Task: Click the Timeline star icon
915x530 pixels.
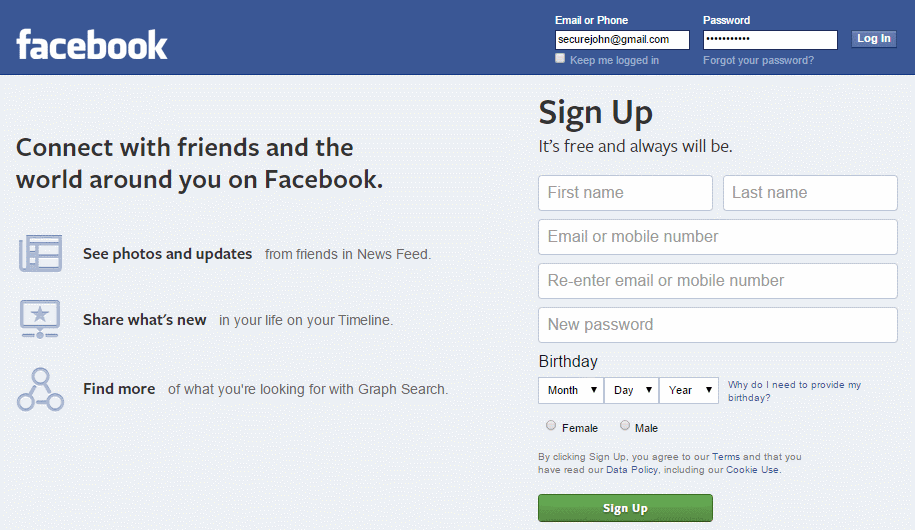Action: tap(40, 319)
